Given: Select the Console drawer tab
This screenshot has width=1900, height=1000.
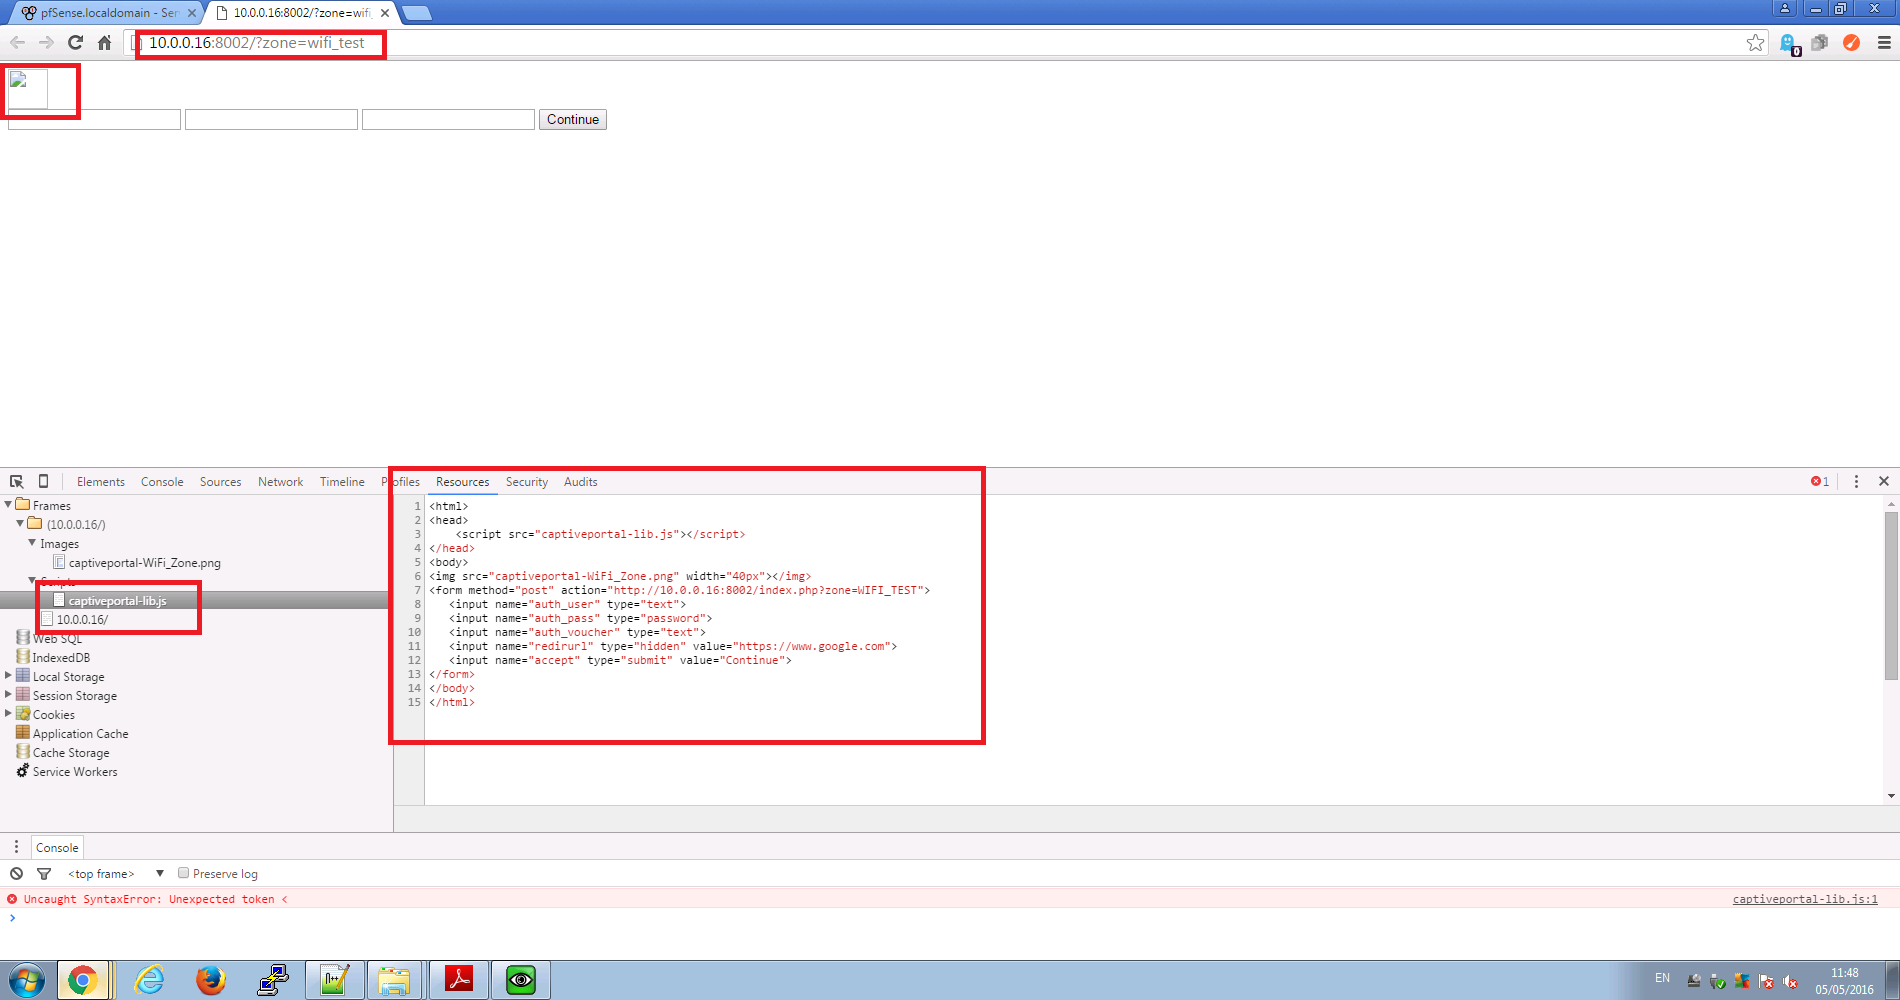Looking at the screenshot, I should [57, 847].
